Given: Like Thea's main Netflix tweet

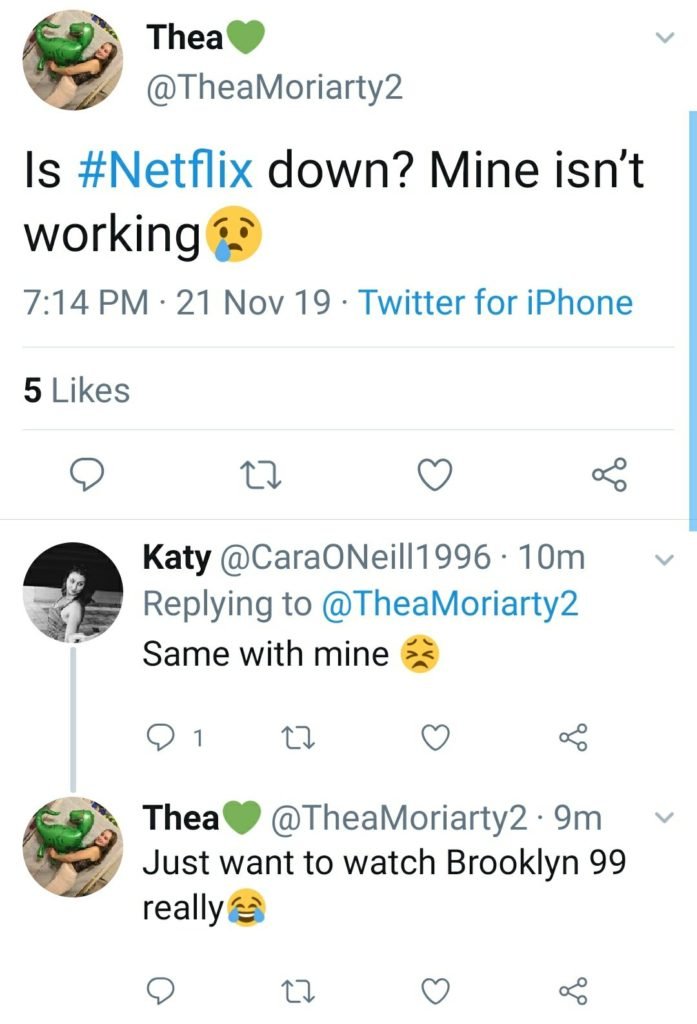Looking at the screenshot, I should [434, 475].
